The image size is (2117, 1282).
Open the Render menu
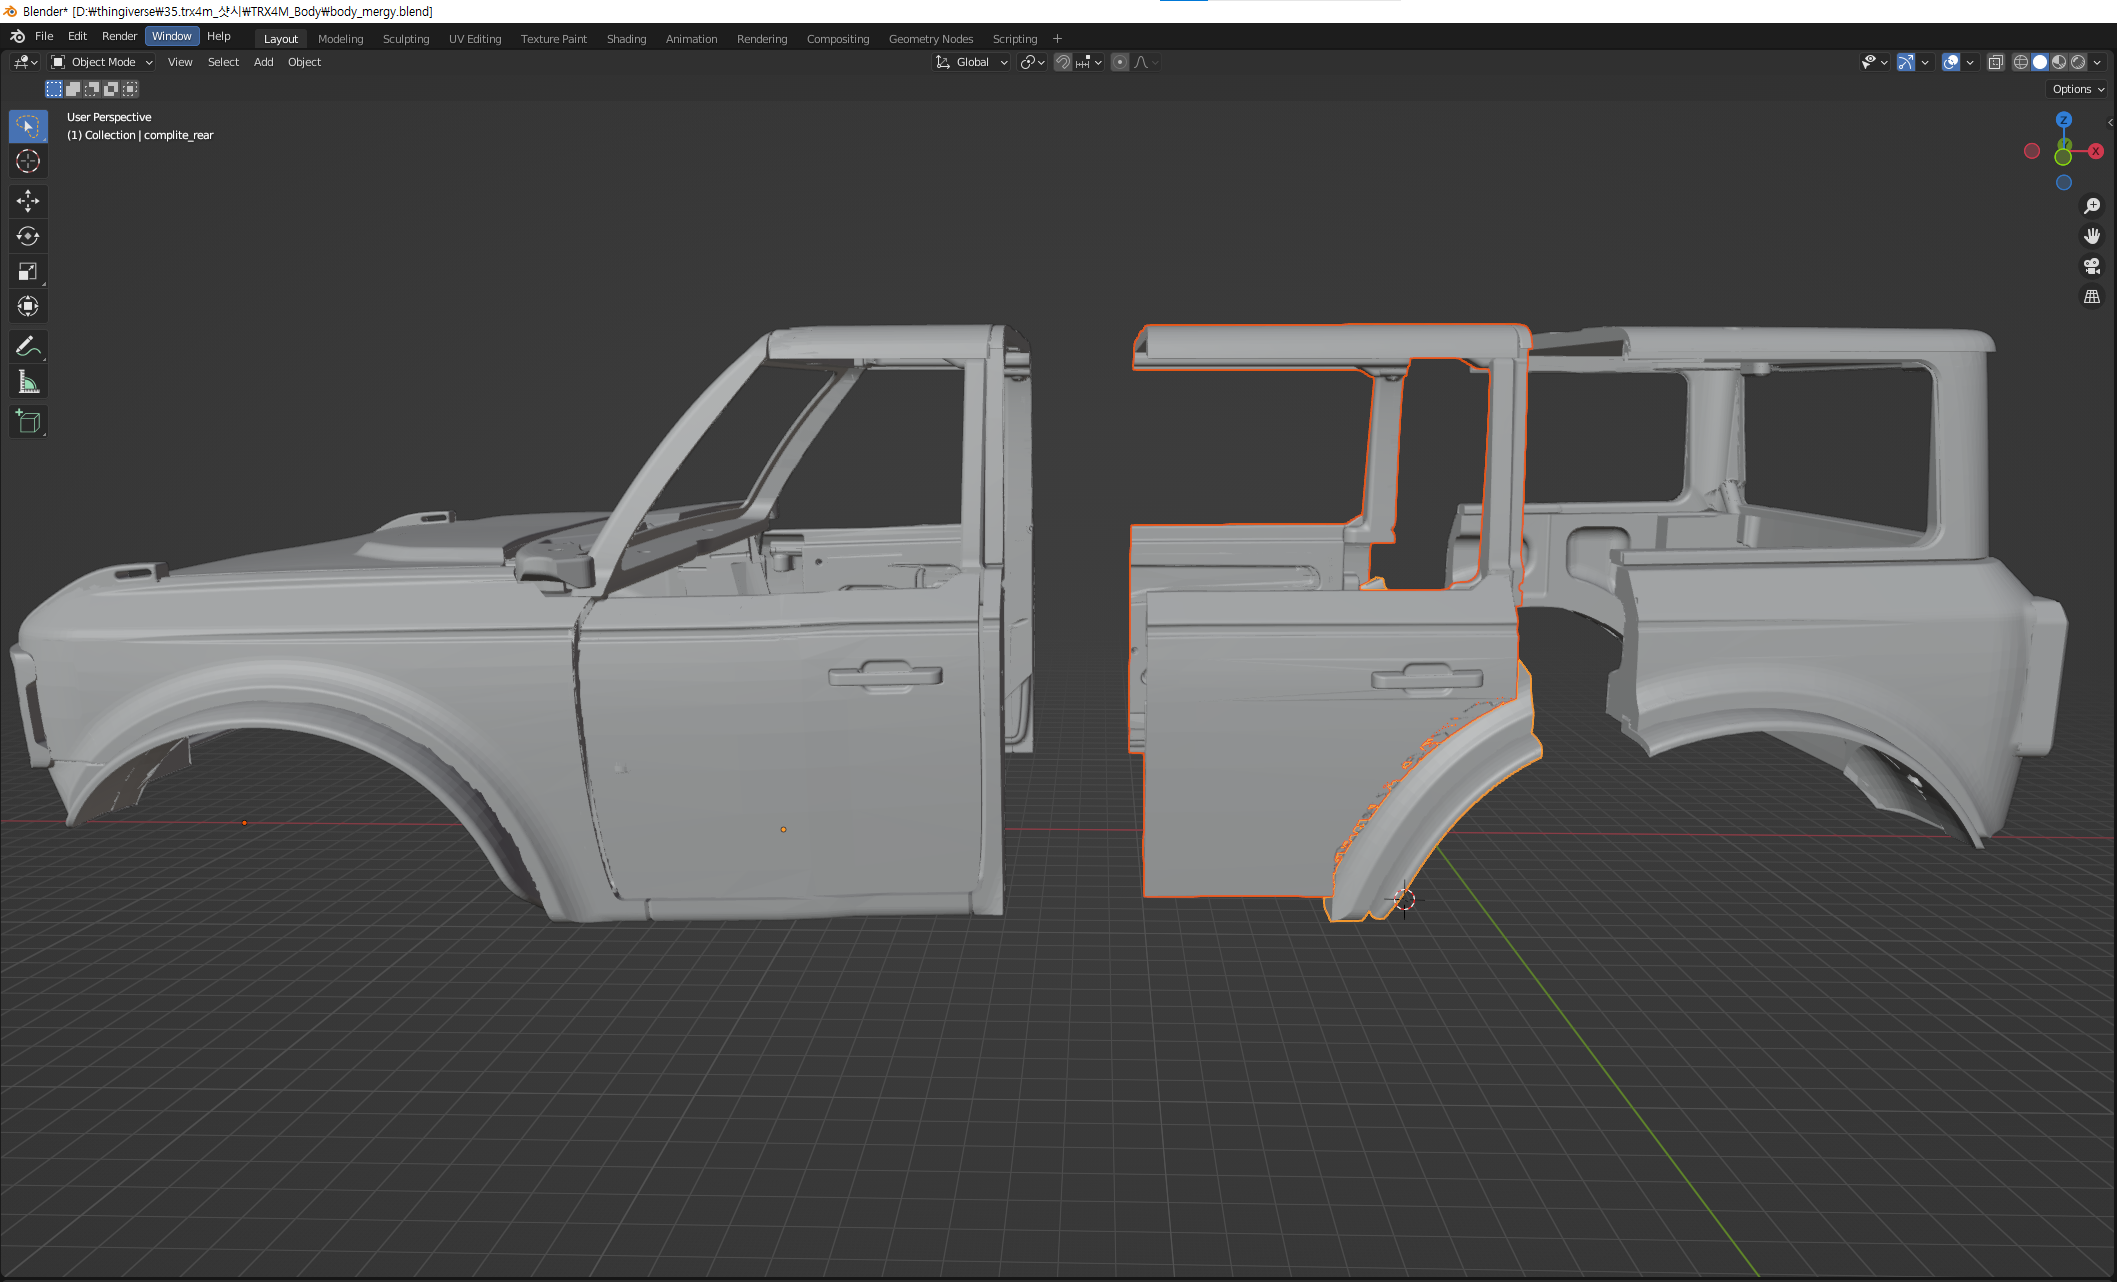point(119,36)
